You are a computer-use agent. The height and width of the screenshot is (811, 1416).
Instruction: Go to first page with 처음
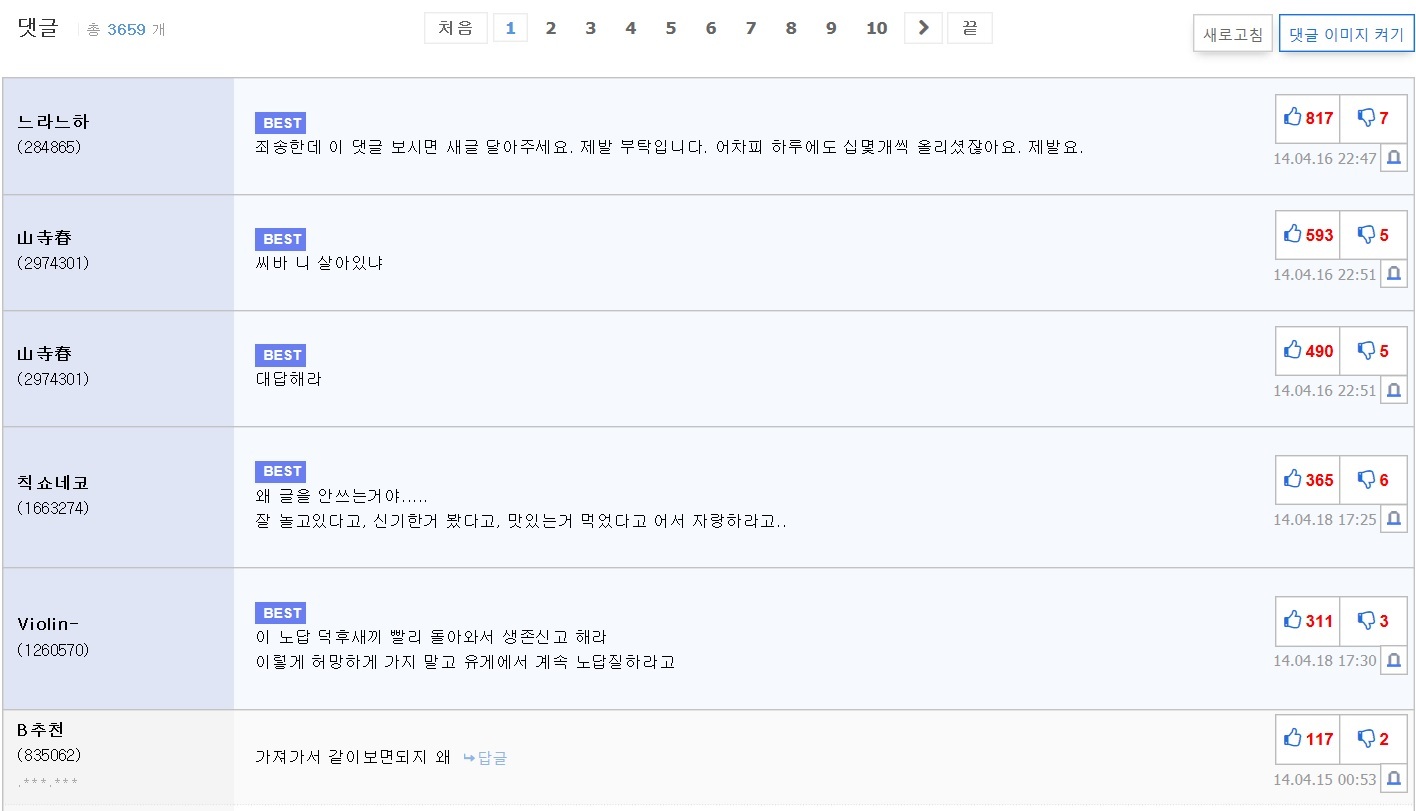point(455,28)
